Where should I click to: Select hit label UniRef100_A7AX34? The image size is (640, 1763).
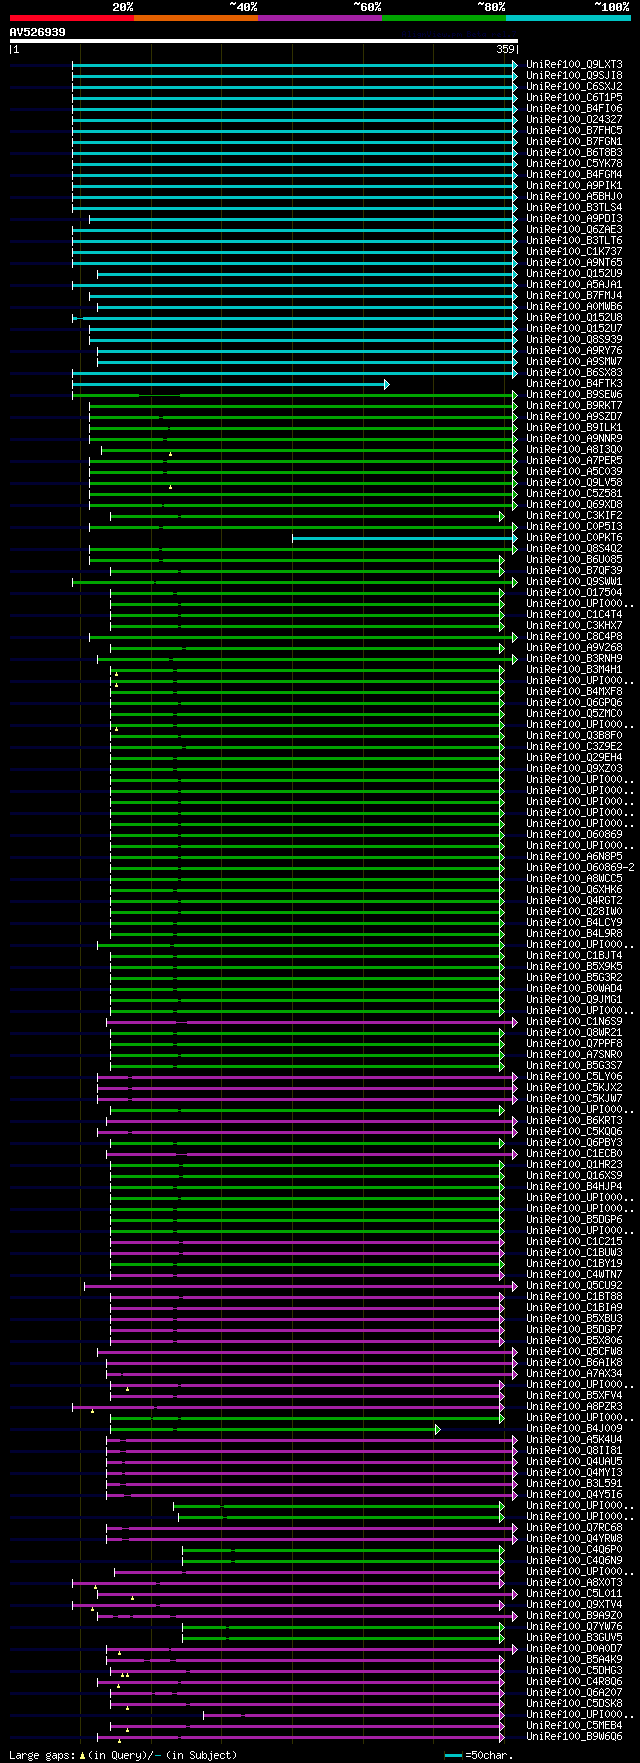coord(574,1374)
